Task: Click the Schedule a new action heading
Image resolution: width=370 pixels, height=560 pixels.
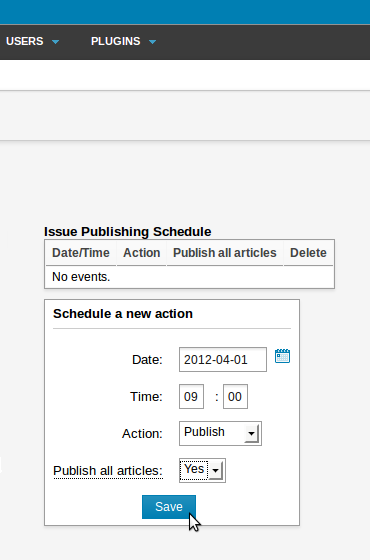Action: [123, 314]
